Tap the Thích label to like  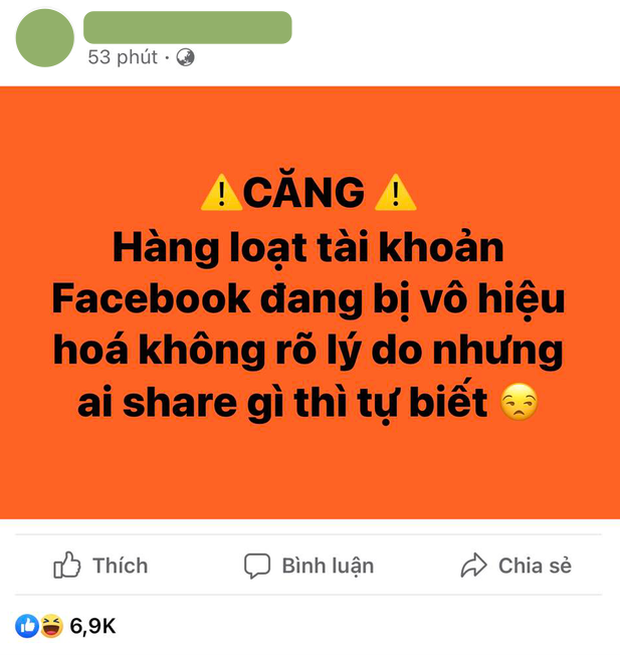click(120, 566)
